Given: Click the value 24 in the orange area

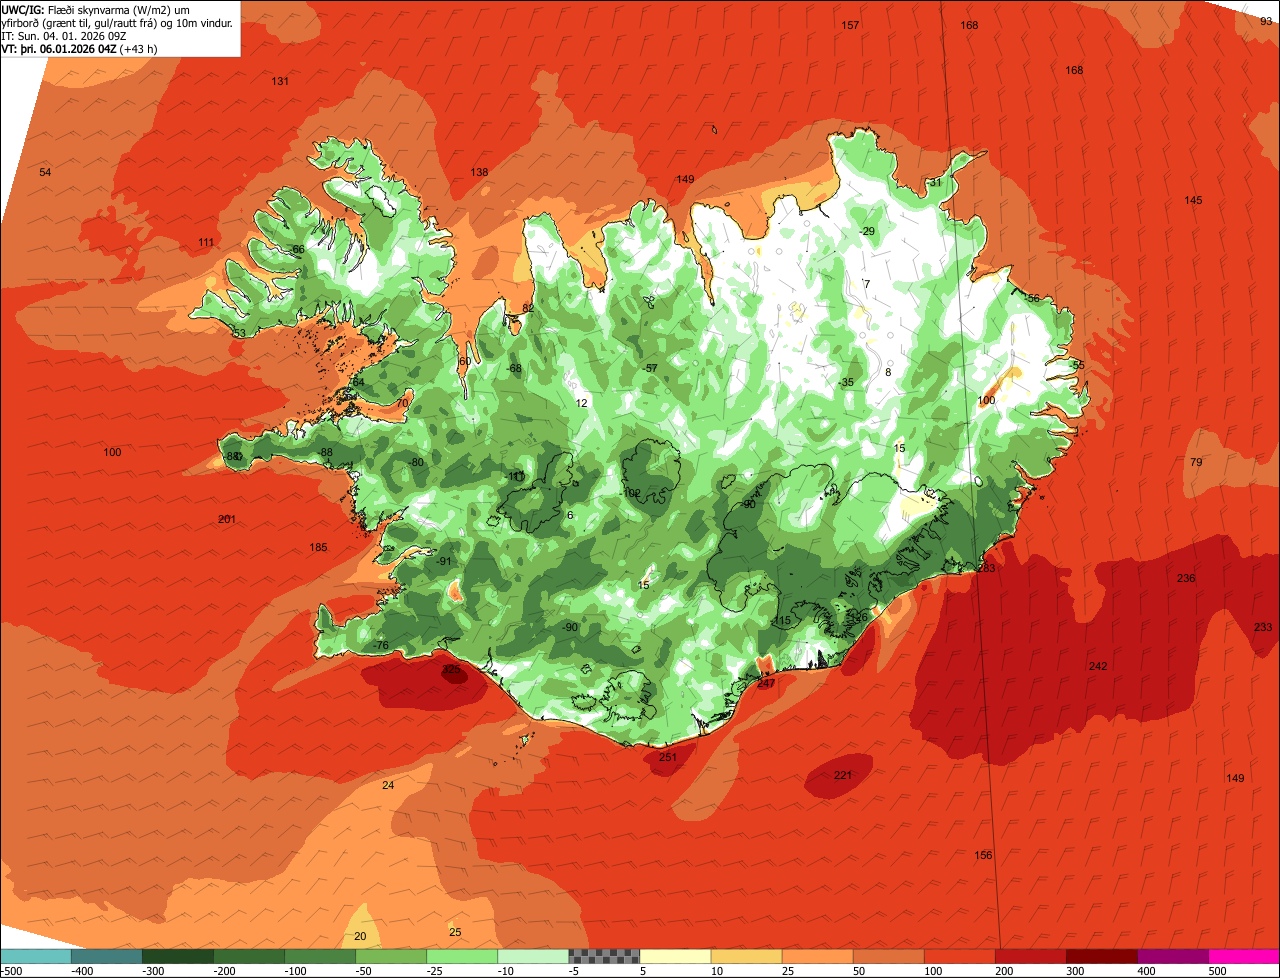Looking at the screenshot, I should tap(388, 785).
